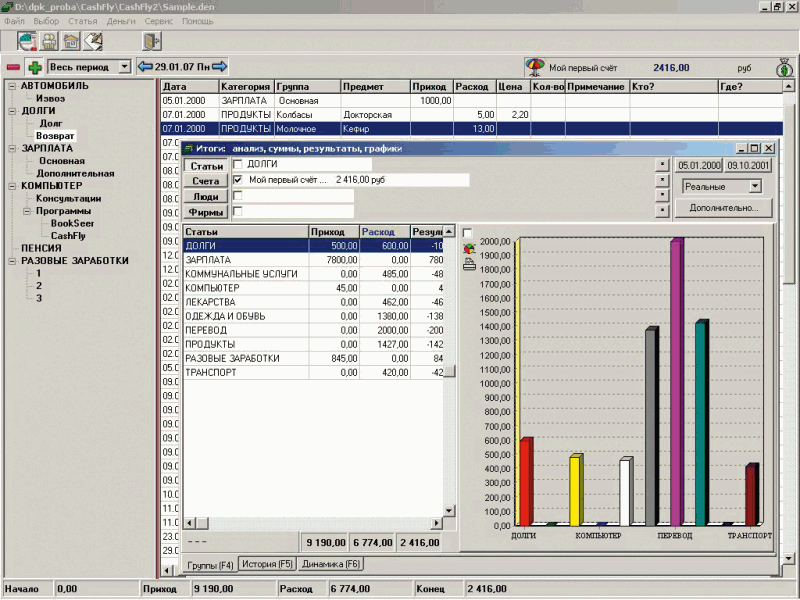This screenshot has width=800, height=600.
Task: Click the teal chart bar
Action: [x=702, y=423]
